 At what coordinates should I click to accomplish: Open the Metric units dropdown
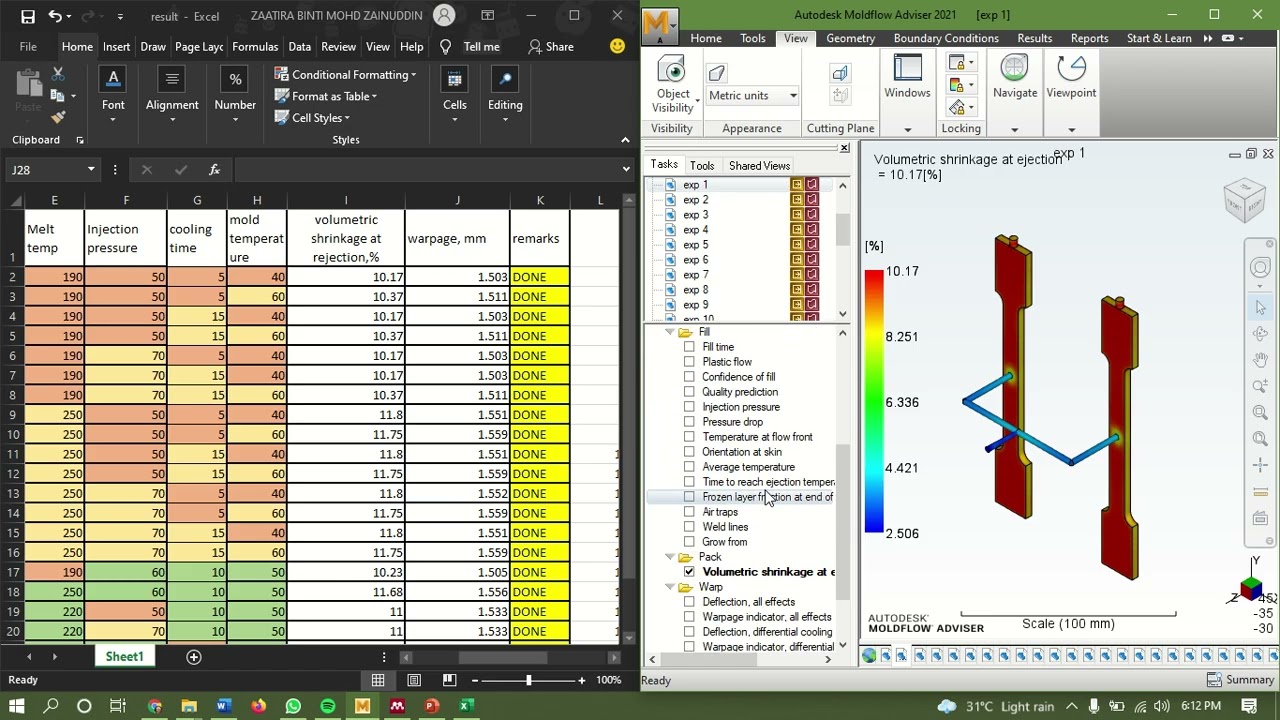pyautogui.click(x=793, y=96)
